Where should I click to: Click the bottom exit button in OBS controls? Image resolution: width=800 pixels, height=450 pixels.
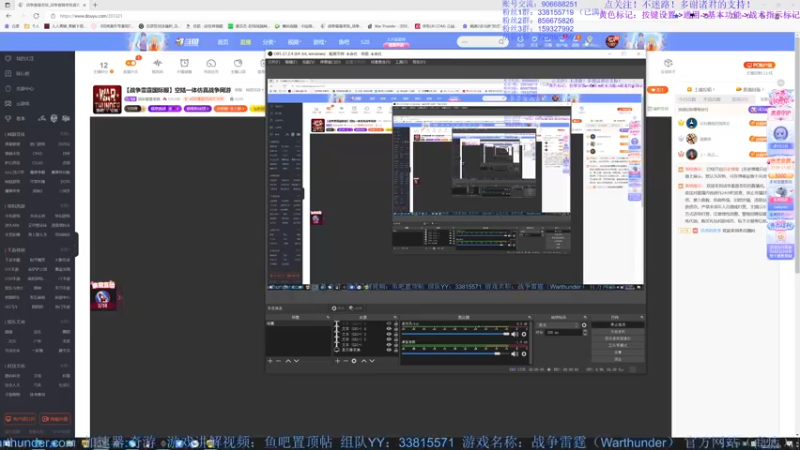(x=618, y=359)
